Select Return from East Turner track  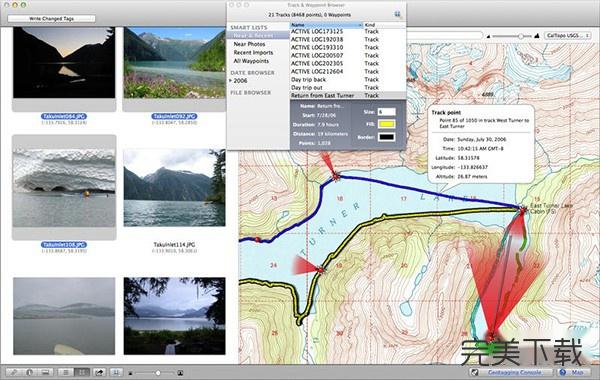347,95
